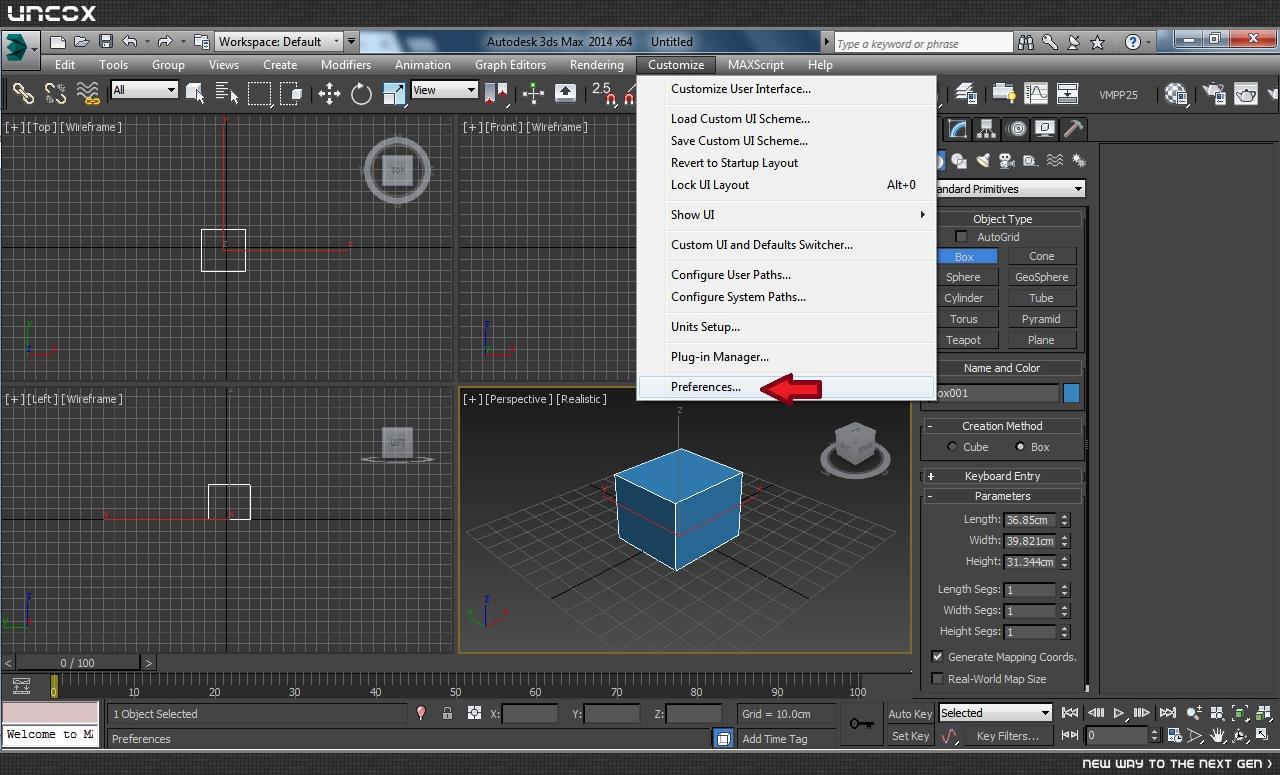
Task: Open the Select by Name tool
Action: [x=227, y=94]
